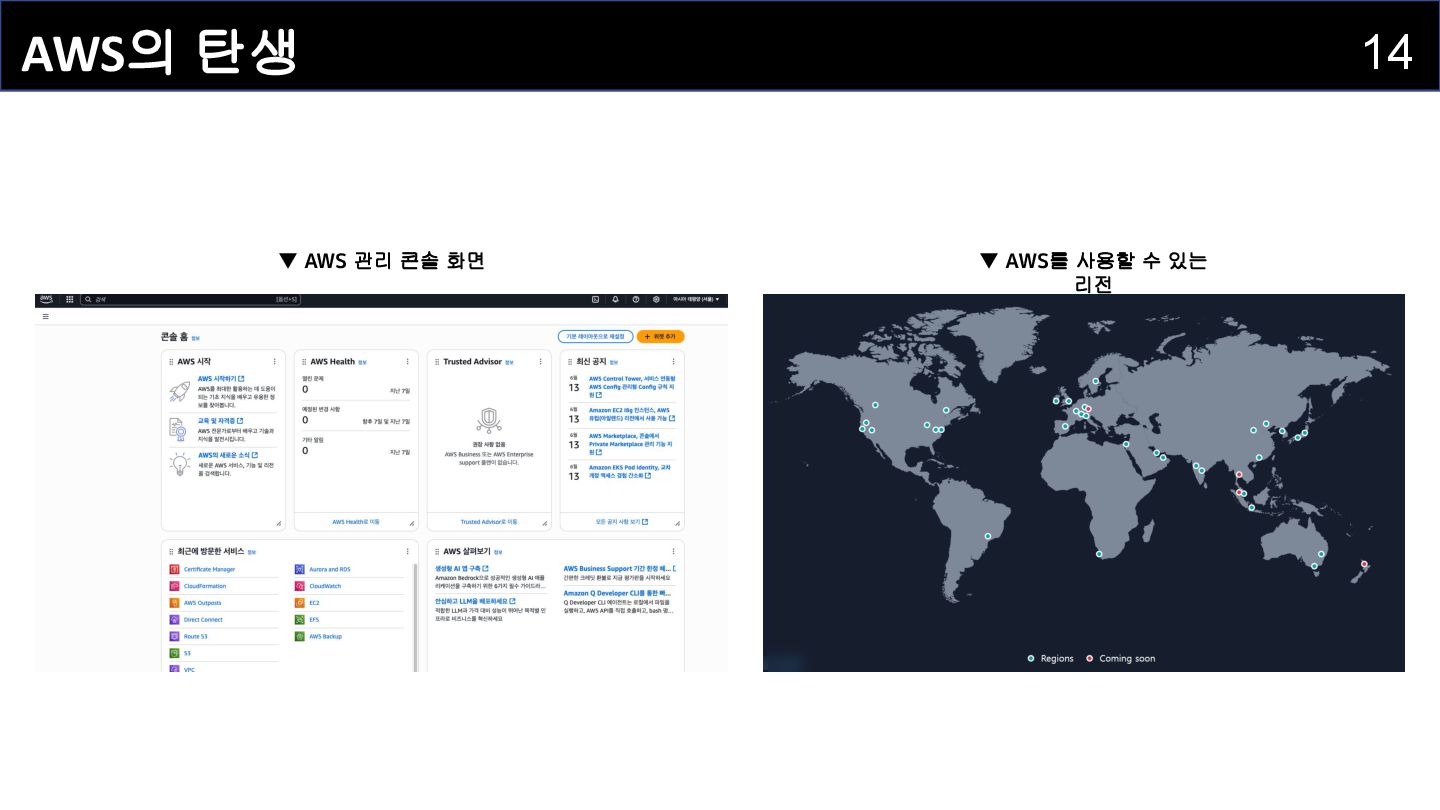Open the 최근에 방문한 서비스 widget kebab menu

408,551
